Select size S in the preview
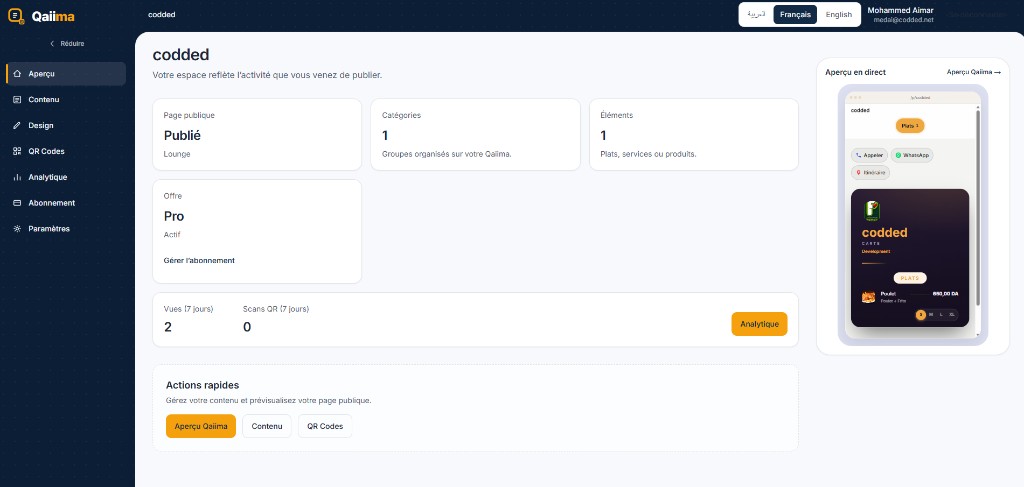The width and height of the screenshot is (1024, 487). [921, 315]
